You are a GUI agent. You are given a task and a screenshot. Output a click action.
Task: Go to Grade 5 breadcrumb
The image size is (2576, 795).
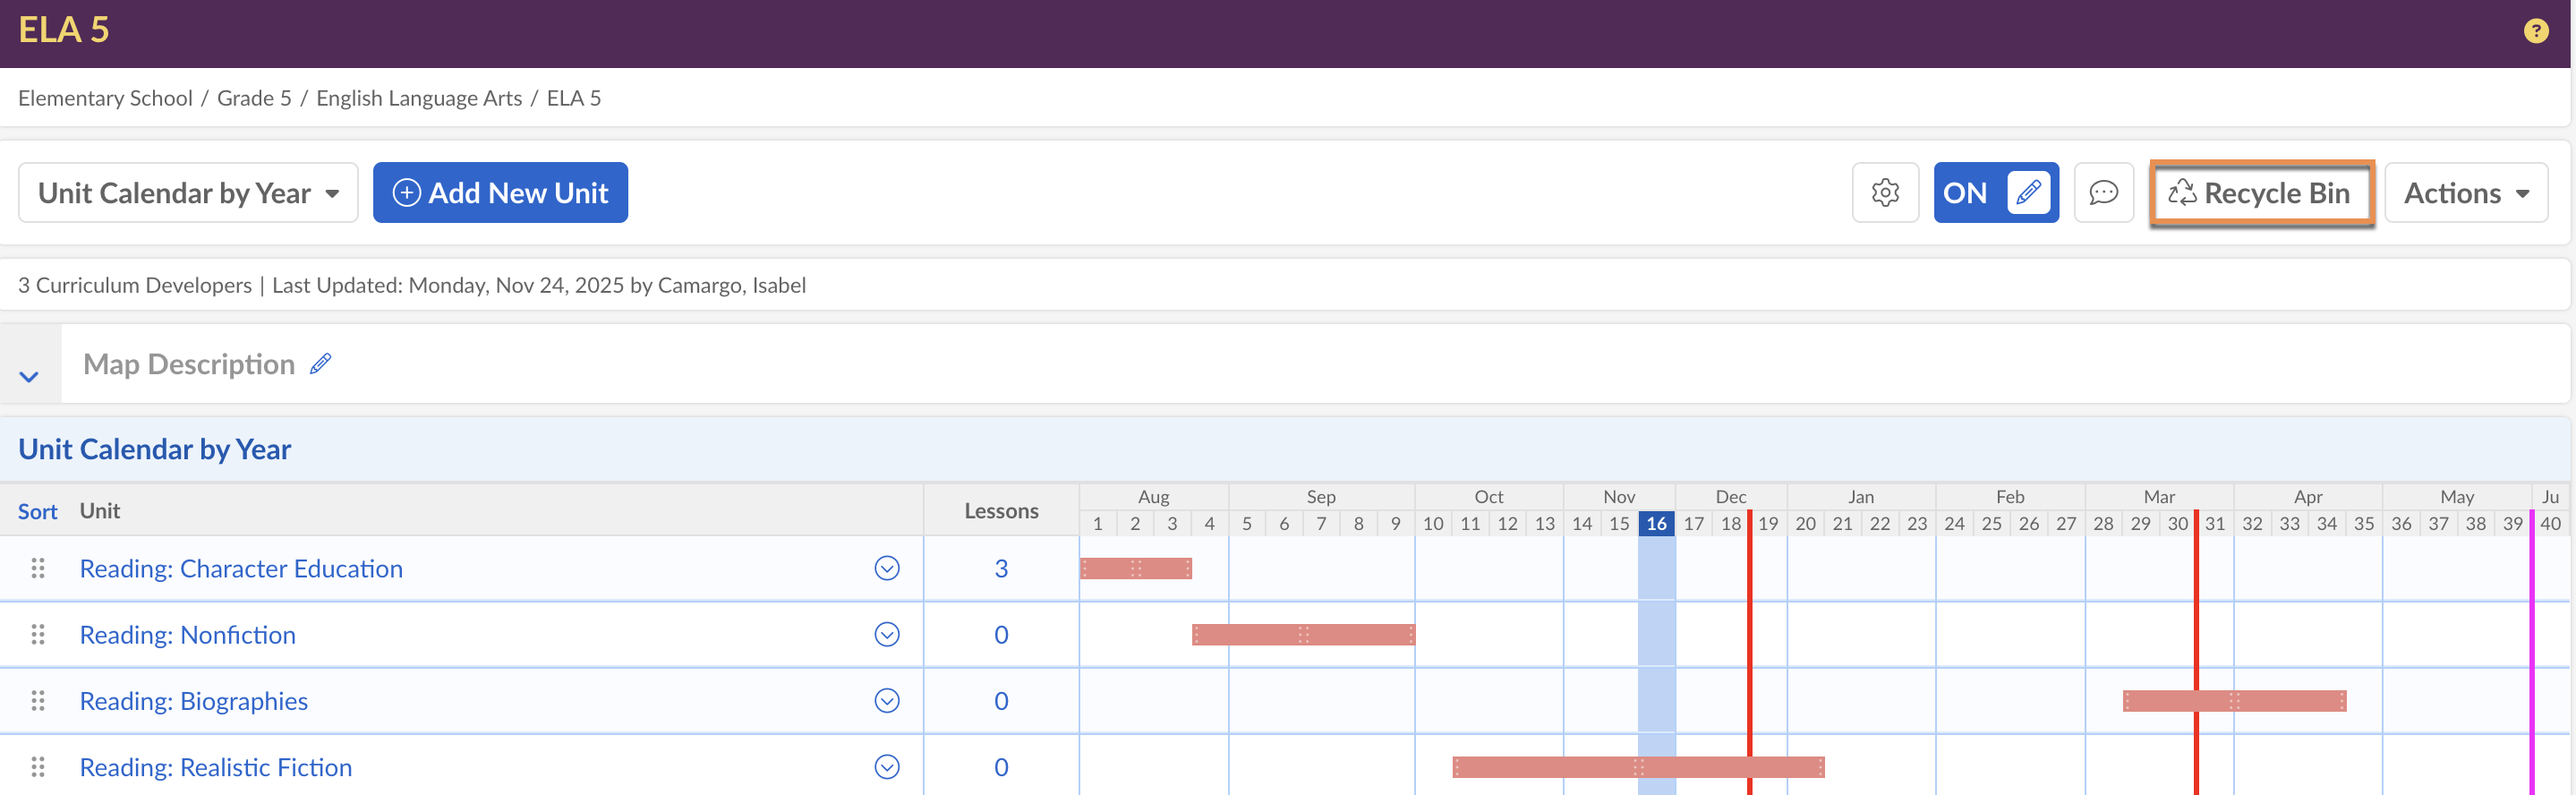pyautogui.click(x=254, y=98)
